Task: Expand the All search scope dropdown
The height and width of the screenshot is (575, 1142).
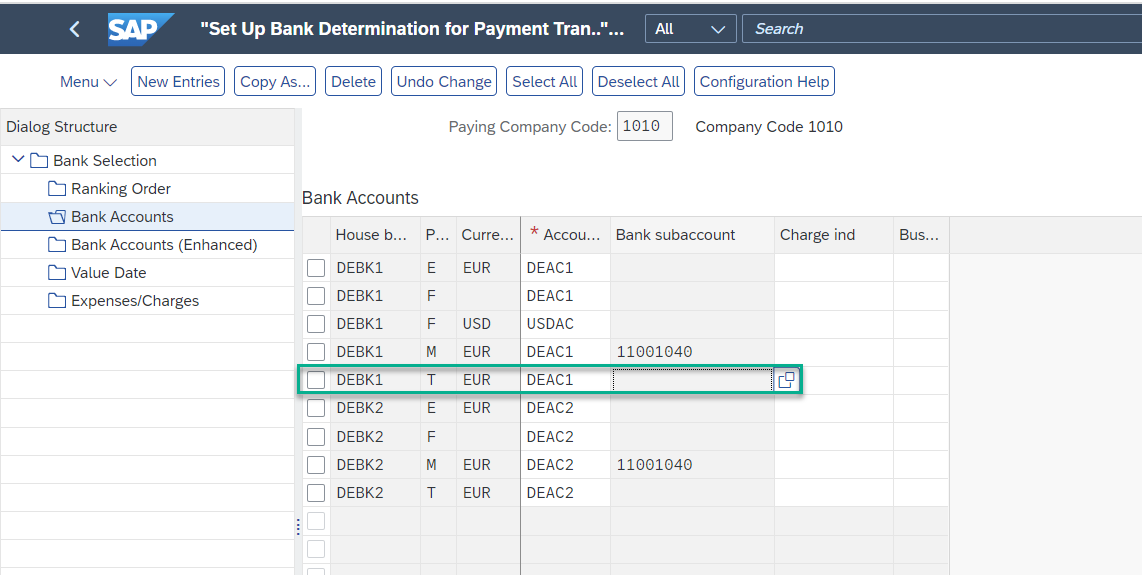Action: pos(690,28)
